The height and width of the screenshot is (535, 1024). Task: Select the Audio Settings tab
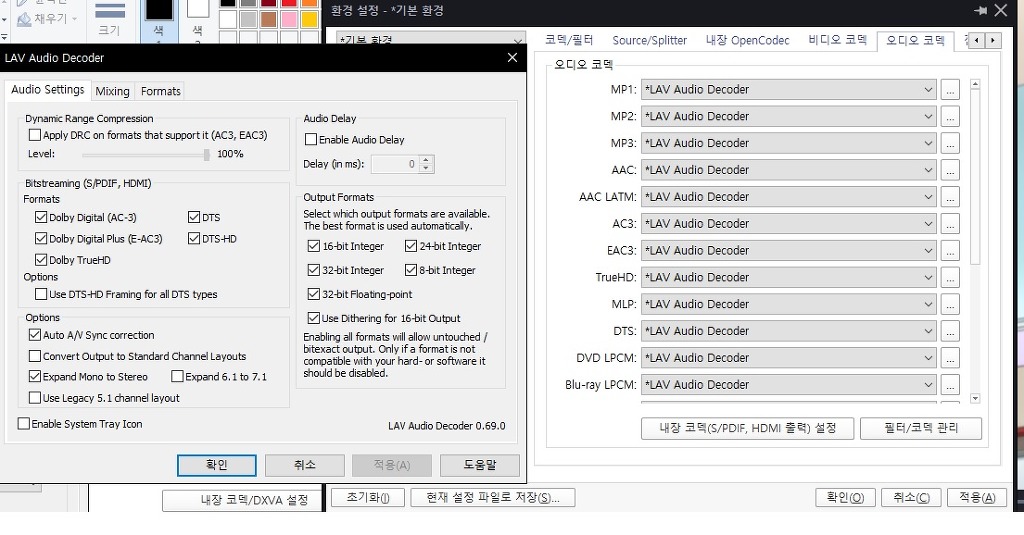(48, 89)
